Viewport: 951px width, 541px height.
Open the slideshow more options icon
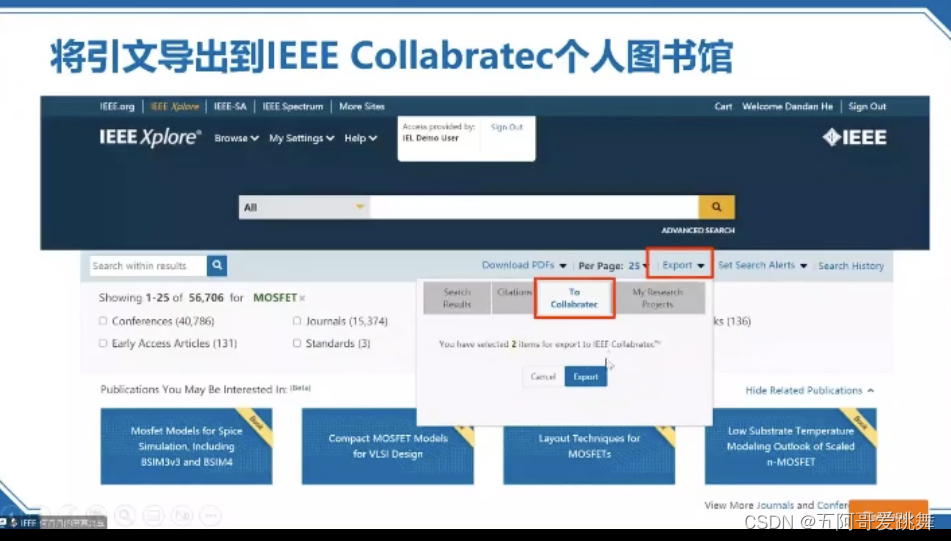pos(210,516)
